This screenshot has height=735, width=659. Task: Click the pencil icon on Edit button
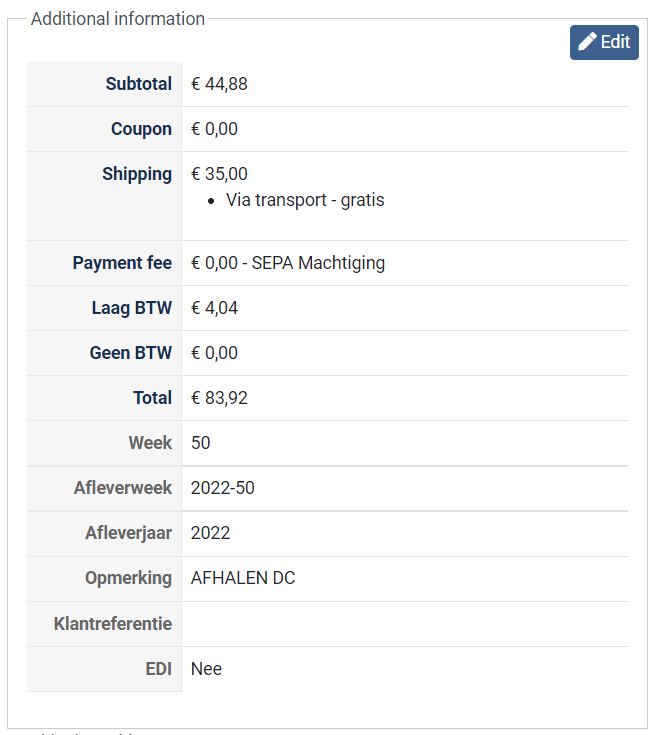coord(588,42)
